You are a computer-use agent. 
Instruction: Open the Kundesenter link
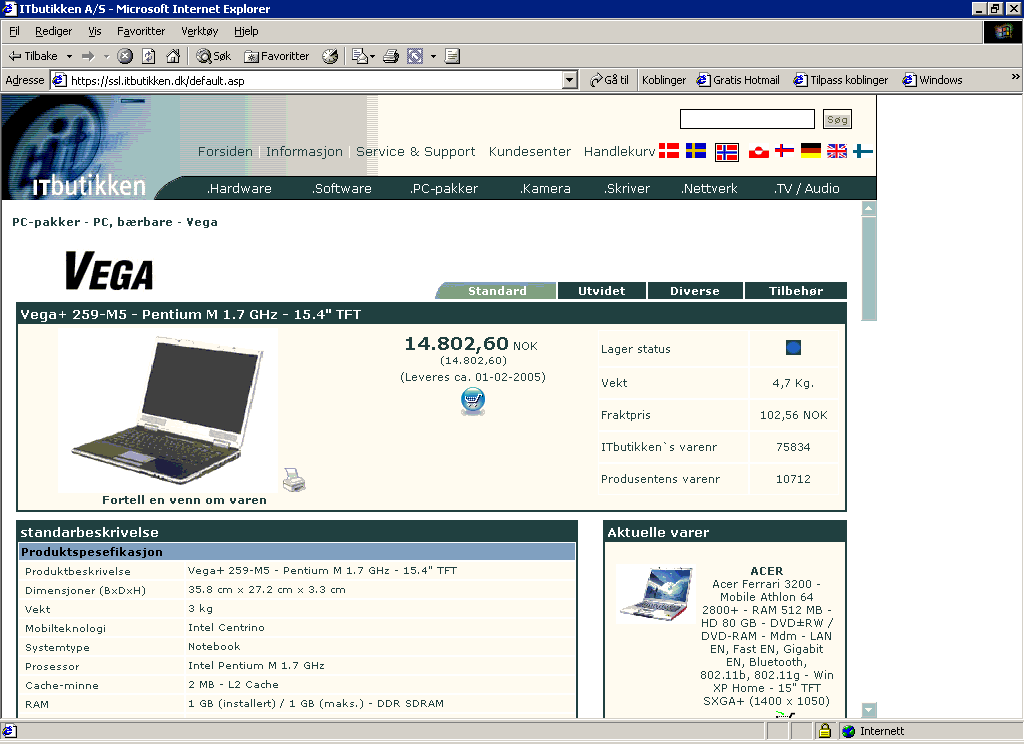click(x=530, y=152)
